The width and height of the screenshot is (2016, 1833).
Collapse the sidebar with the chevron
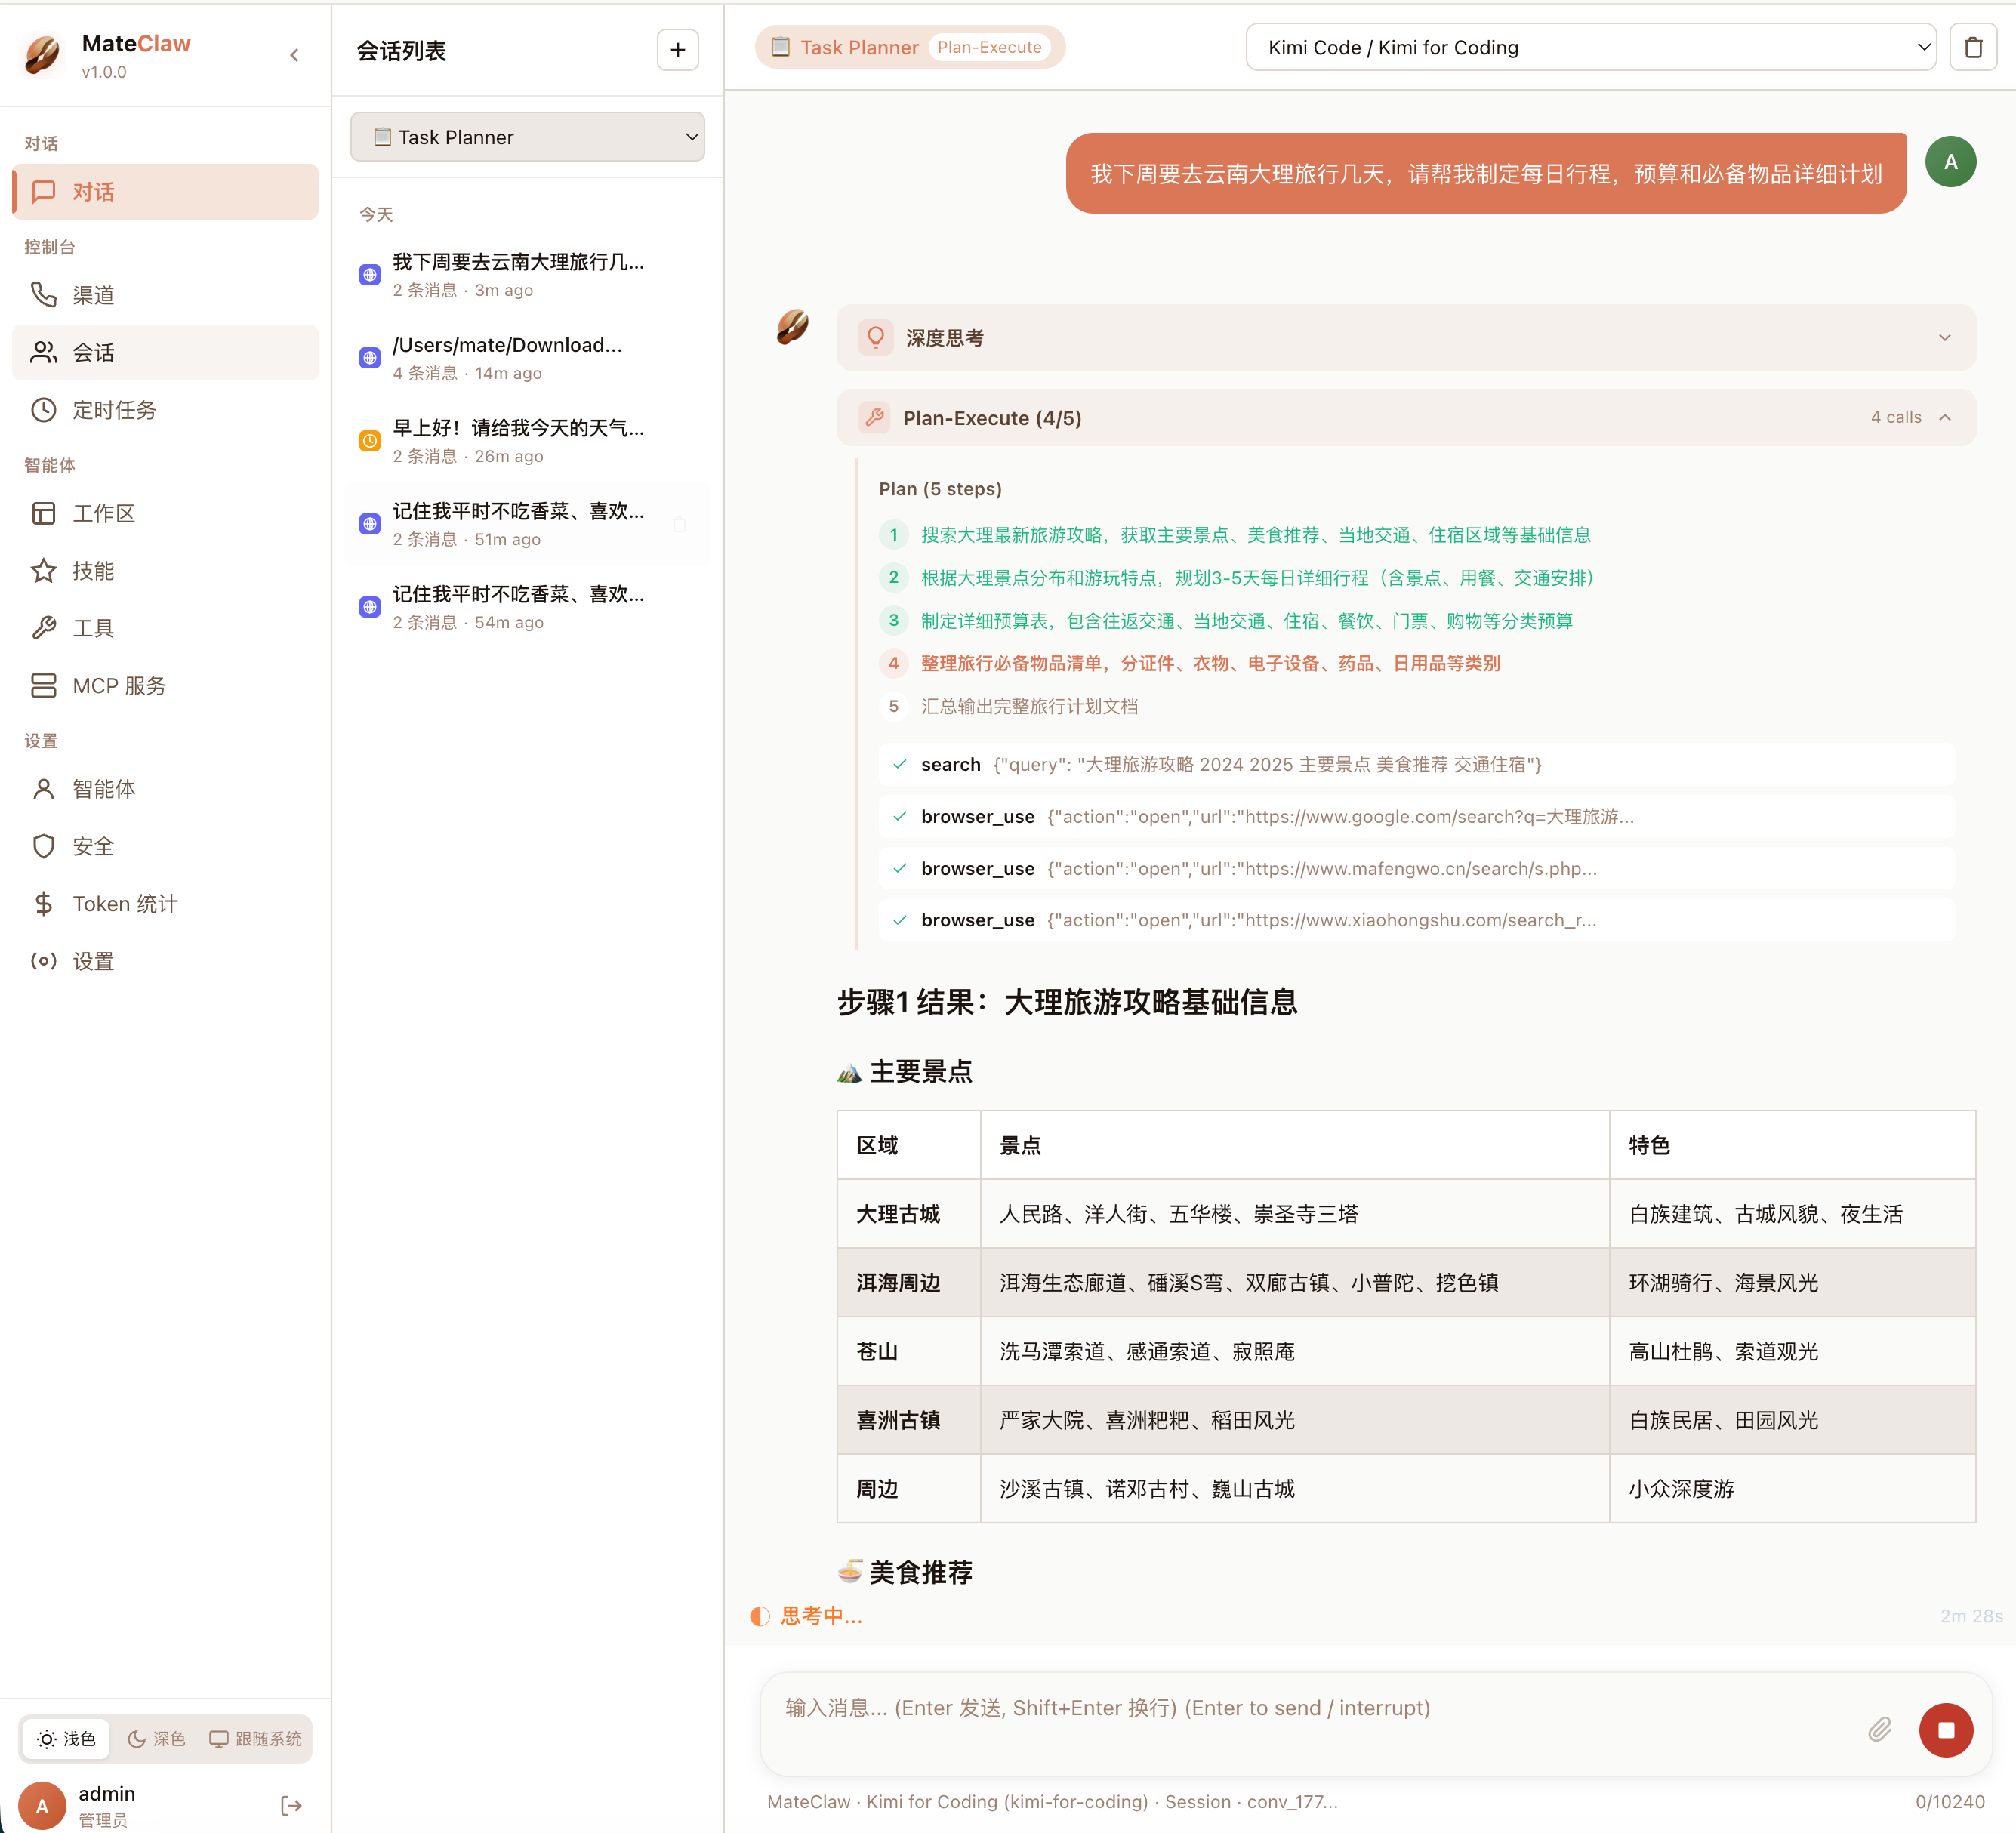294,55
